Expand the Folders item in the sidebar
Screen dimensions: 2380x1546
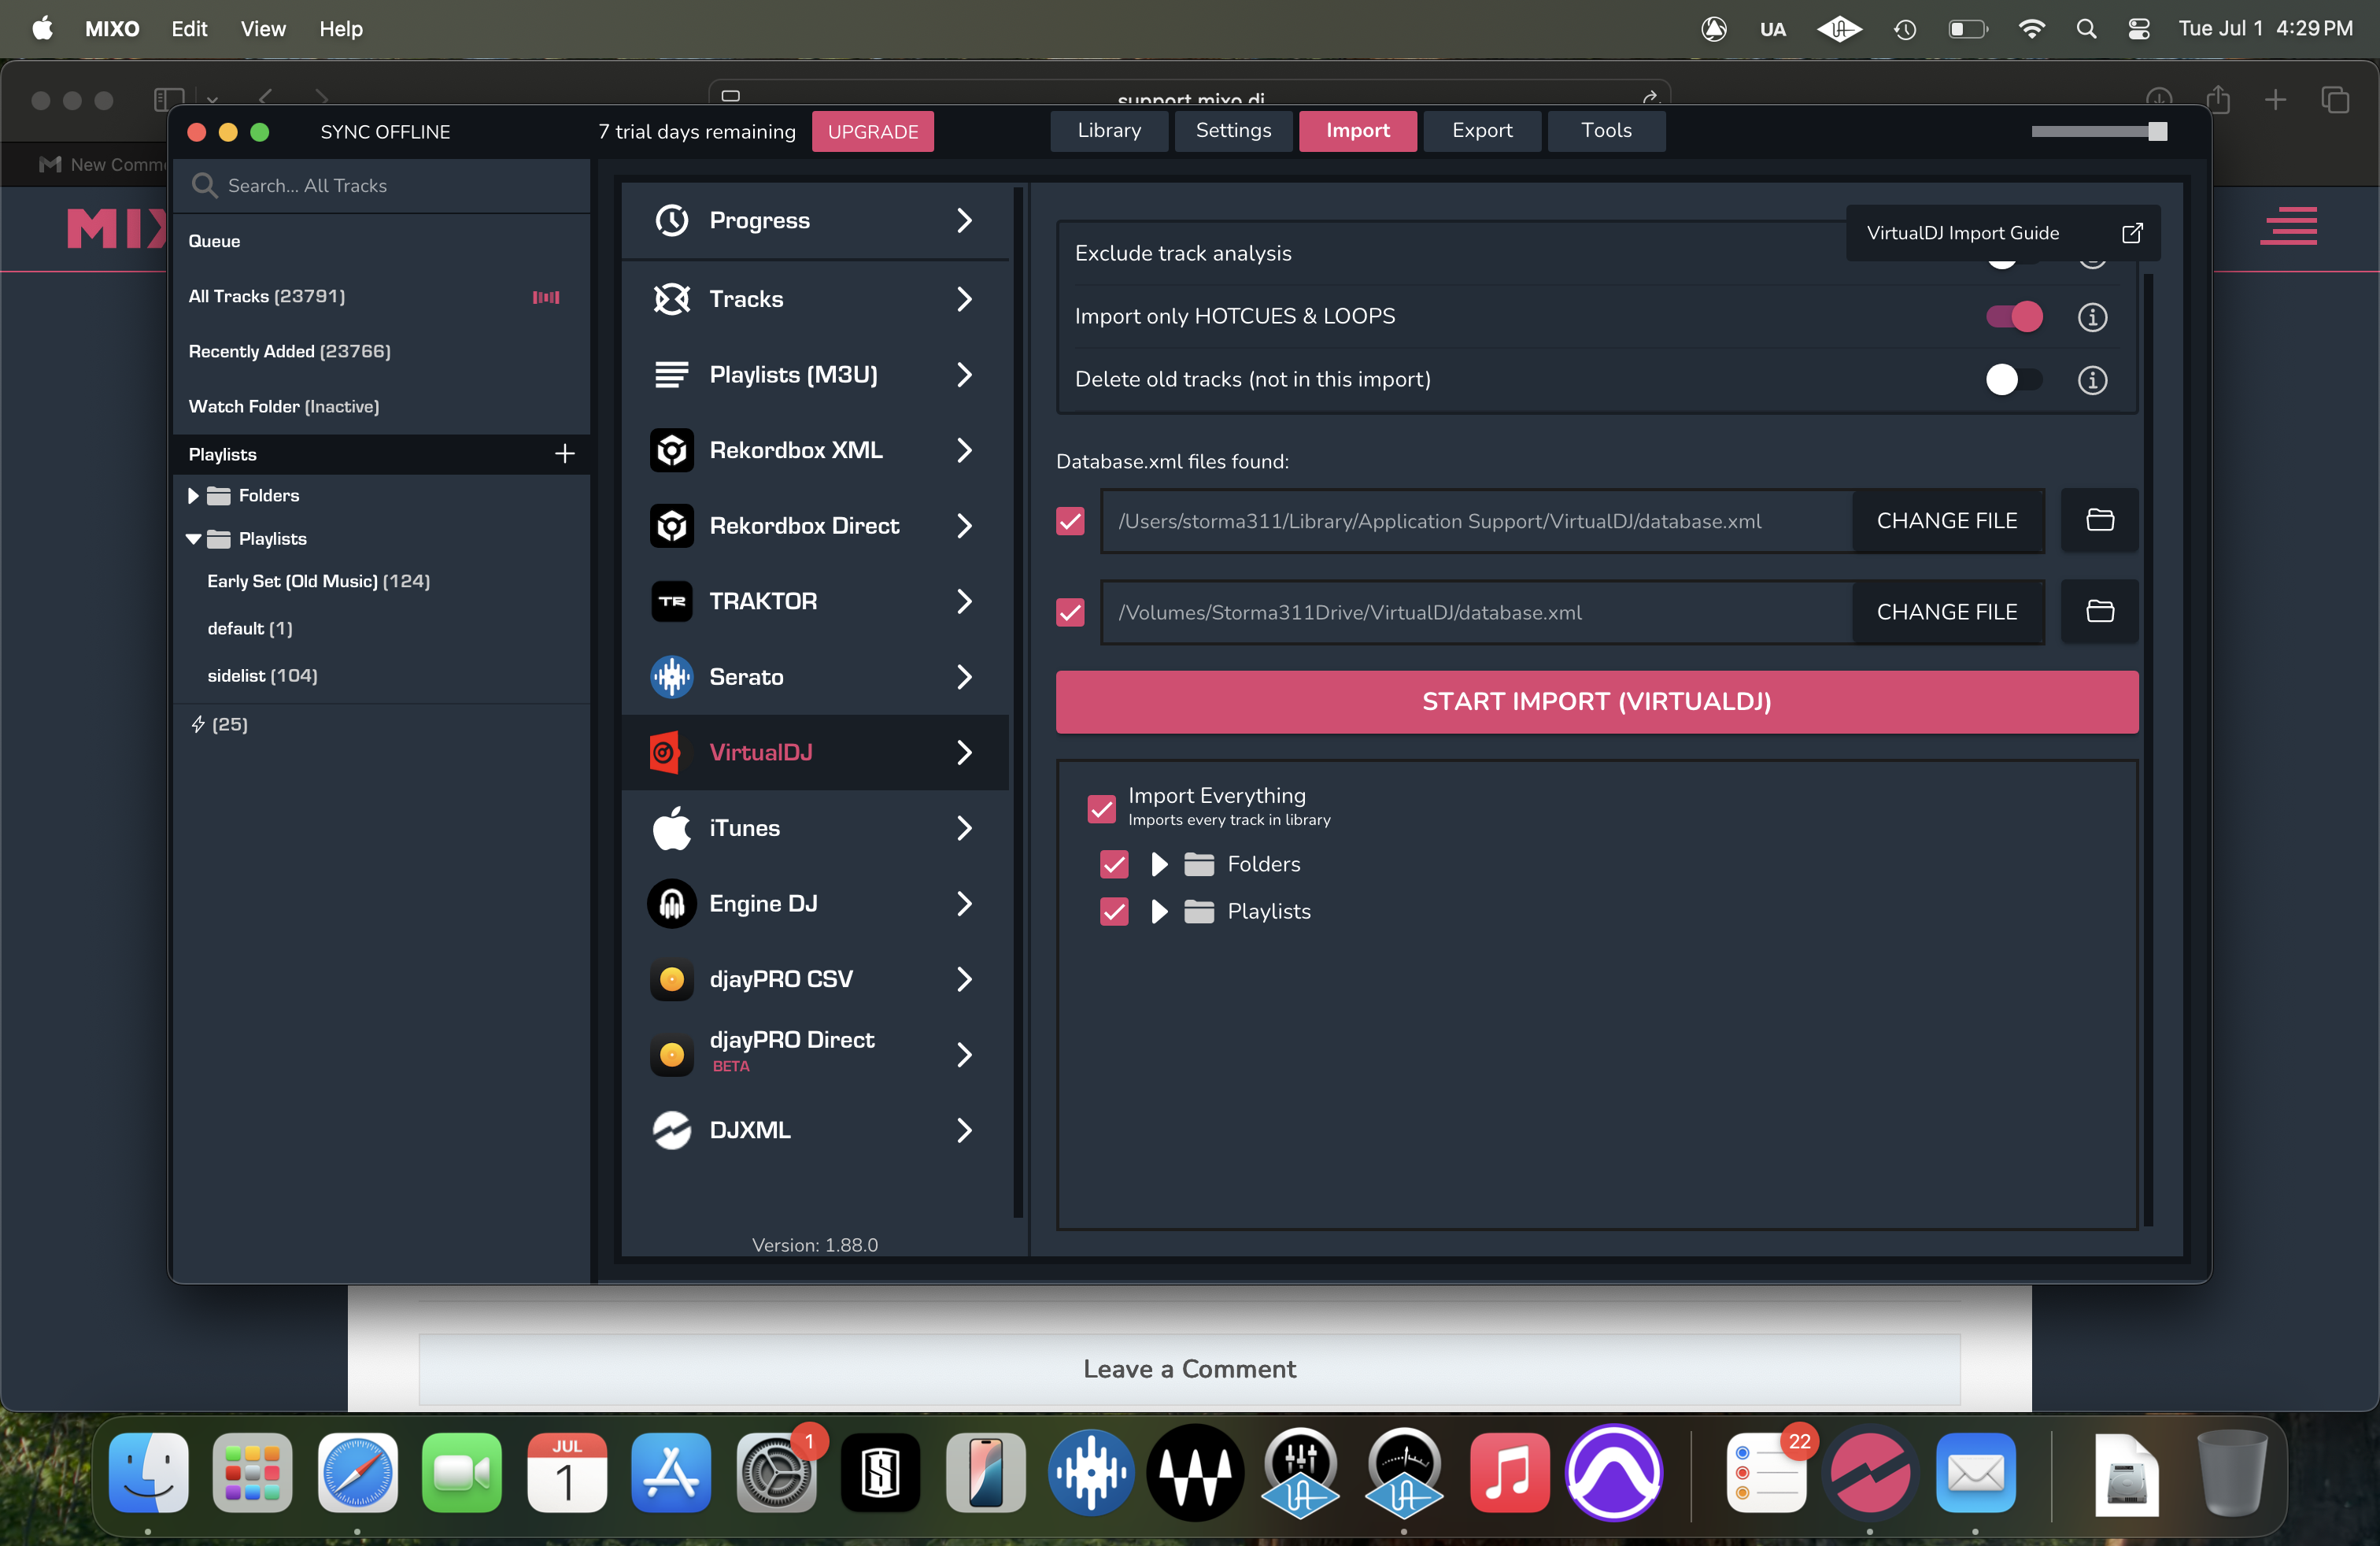click(x=194, y=496)
